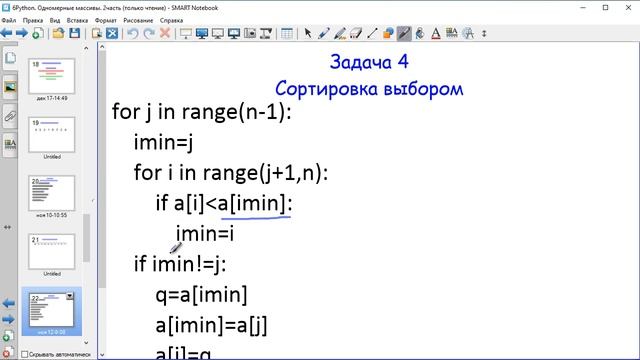Select the Pens tool
640x360 pixels.
tap(324, 33)
